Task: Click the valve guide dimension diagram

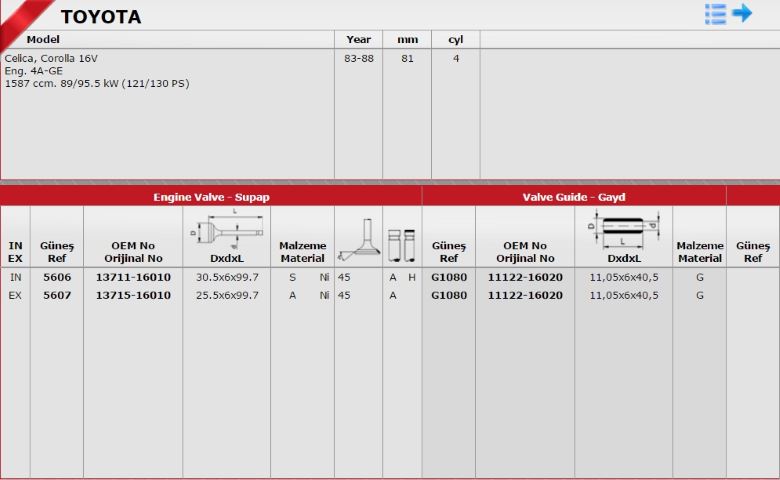Action: point(623,229)
